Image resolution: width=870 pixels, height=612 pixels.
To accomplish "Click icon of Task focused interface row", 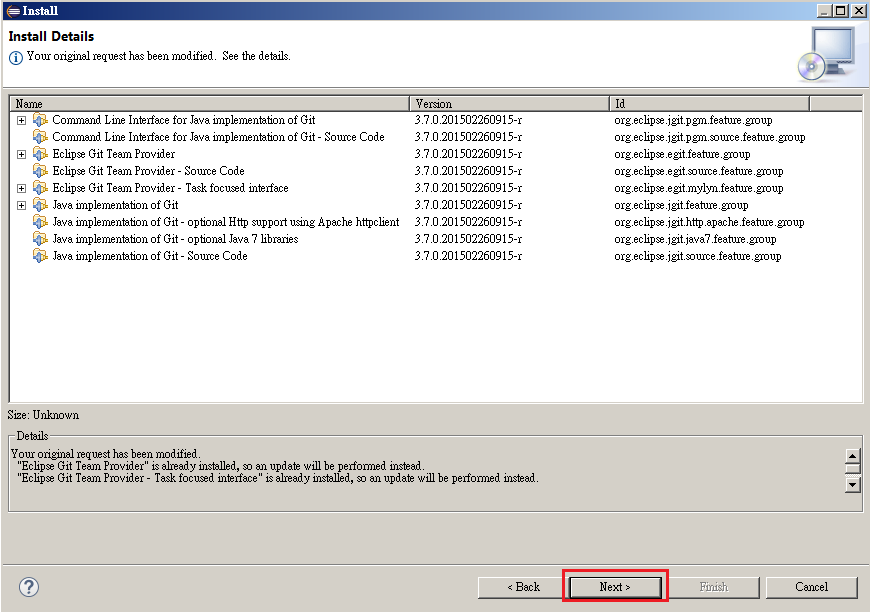I will (40, 188).
